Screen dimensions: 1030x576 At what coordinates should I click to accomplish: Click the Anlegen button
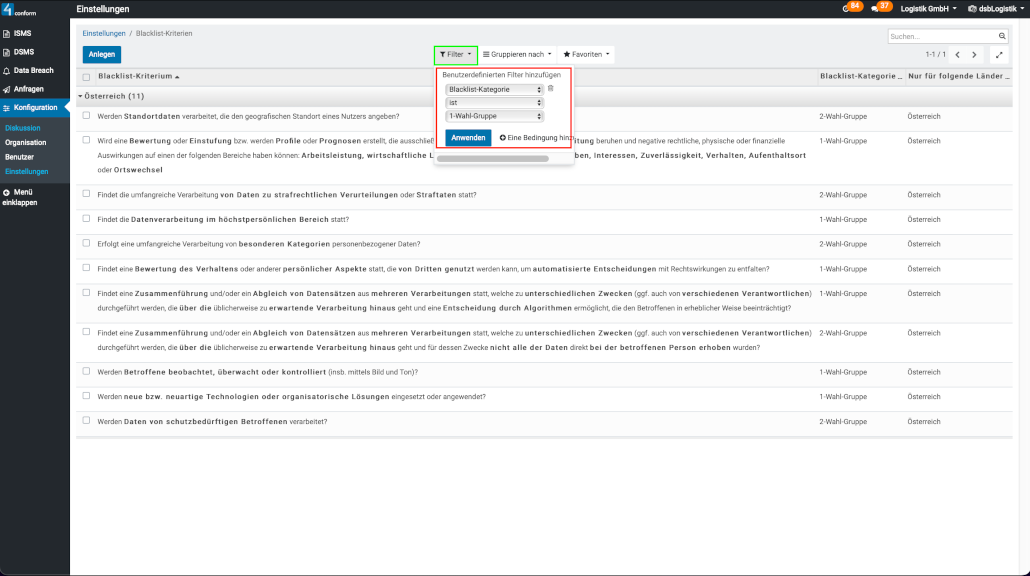101,54
